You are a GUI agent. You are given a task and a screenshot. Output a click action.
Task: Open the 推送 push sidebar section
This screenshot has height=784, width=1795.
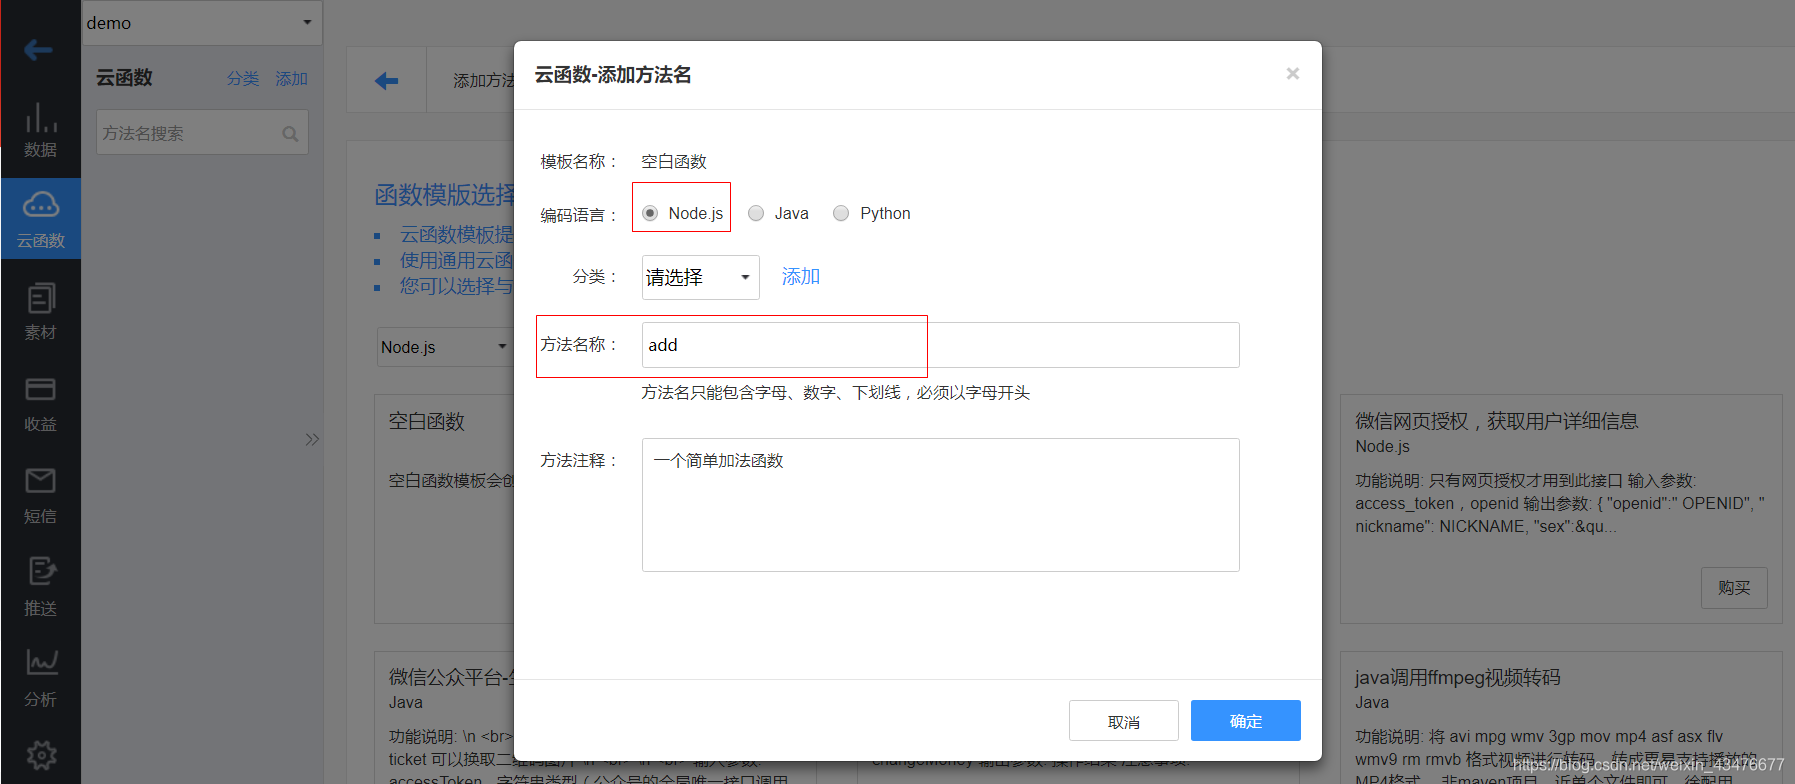pyautogui.click(x=40, y=587)
